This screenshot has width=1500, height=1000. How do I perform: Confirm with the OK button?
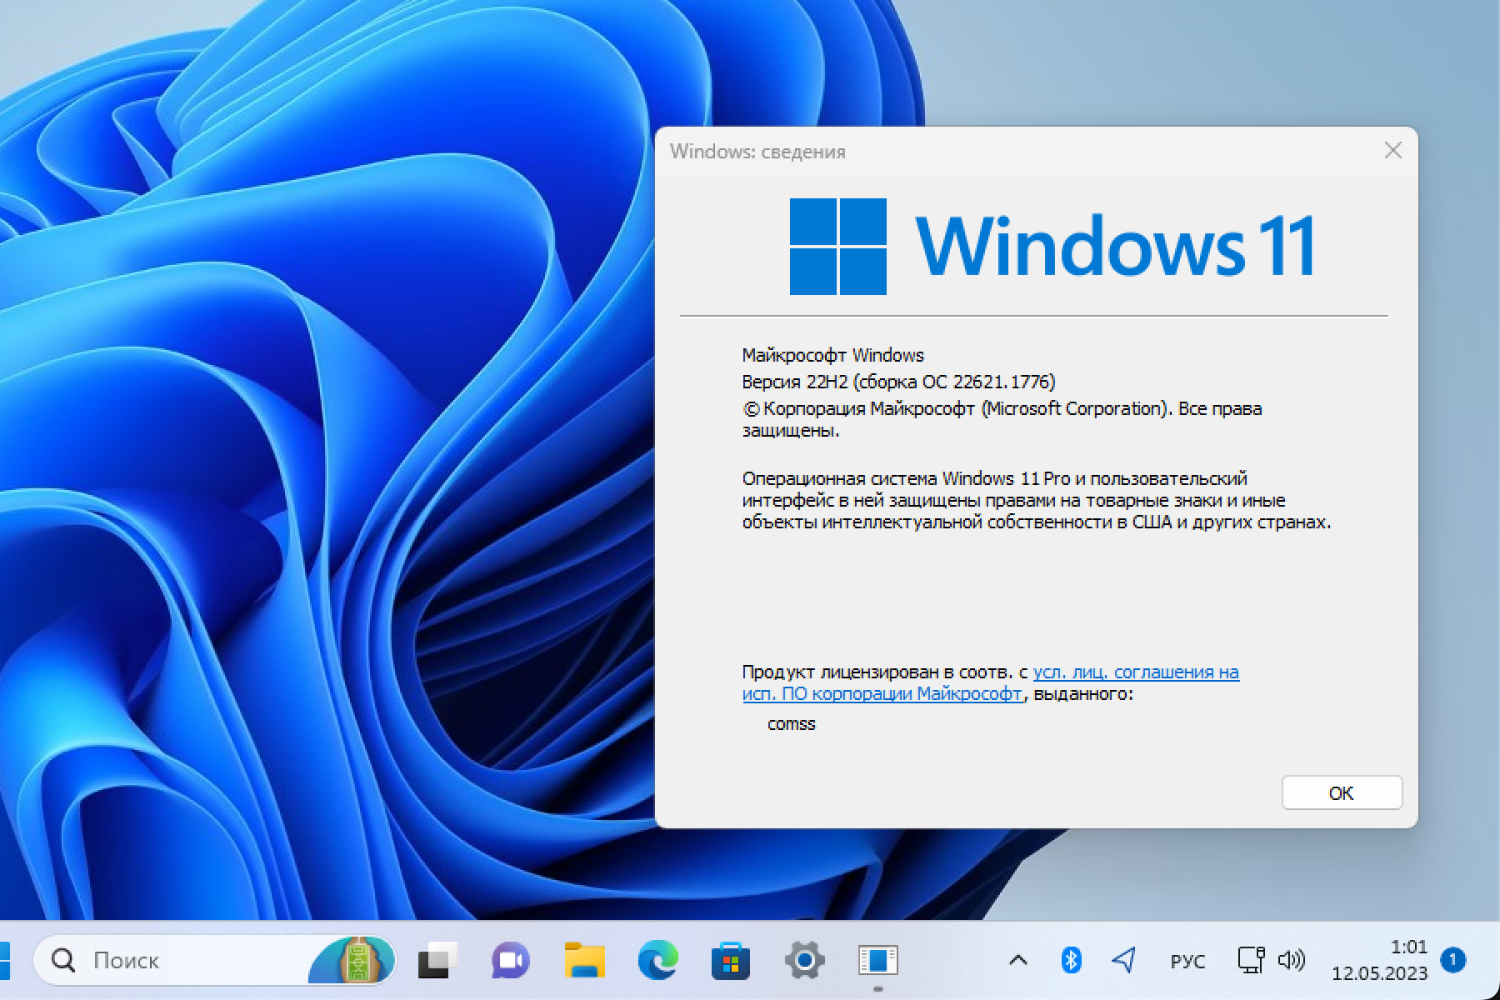point(1341,792)
